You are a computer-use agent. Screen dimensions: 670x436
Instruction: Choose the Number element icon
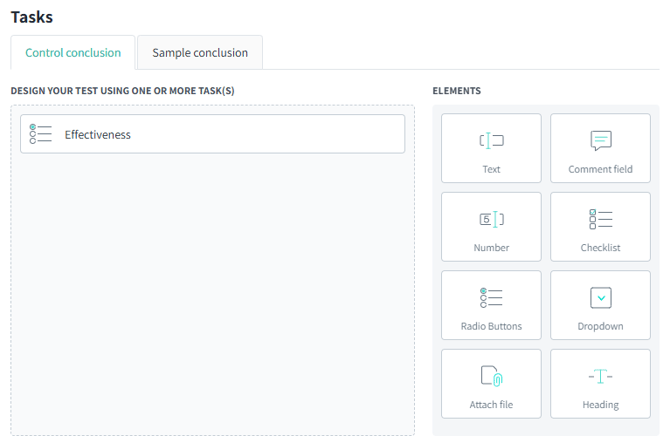tap(491, 219)
